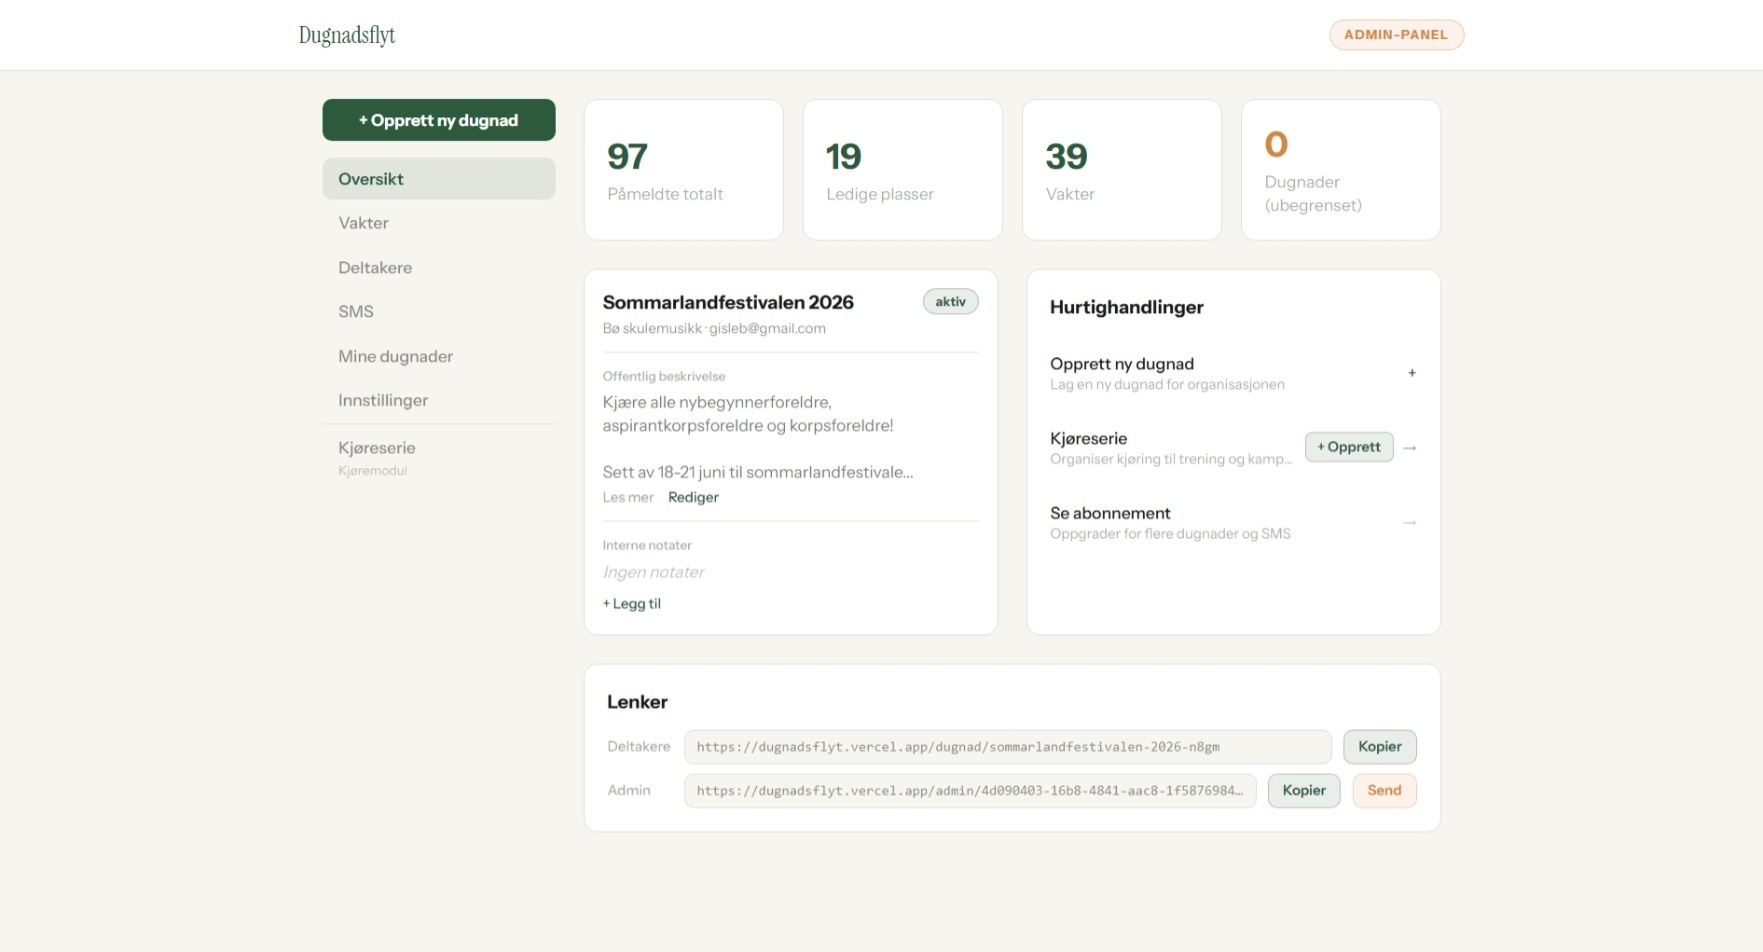Click the arrow icon in the Kjøreserie row
The height and width of the screenshot is (952, 1763).
click(1409, 448)
